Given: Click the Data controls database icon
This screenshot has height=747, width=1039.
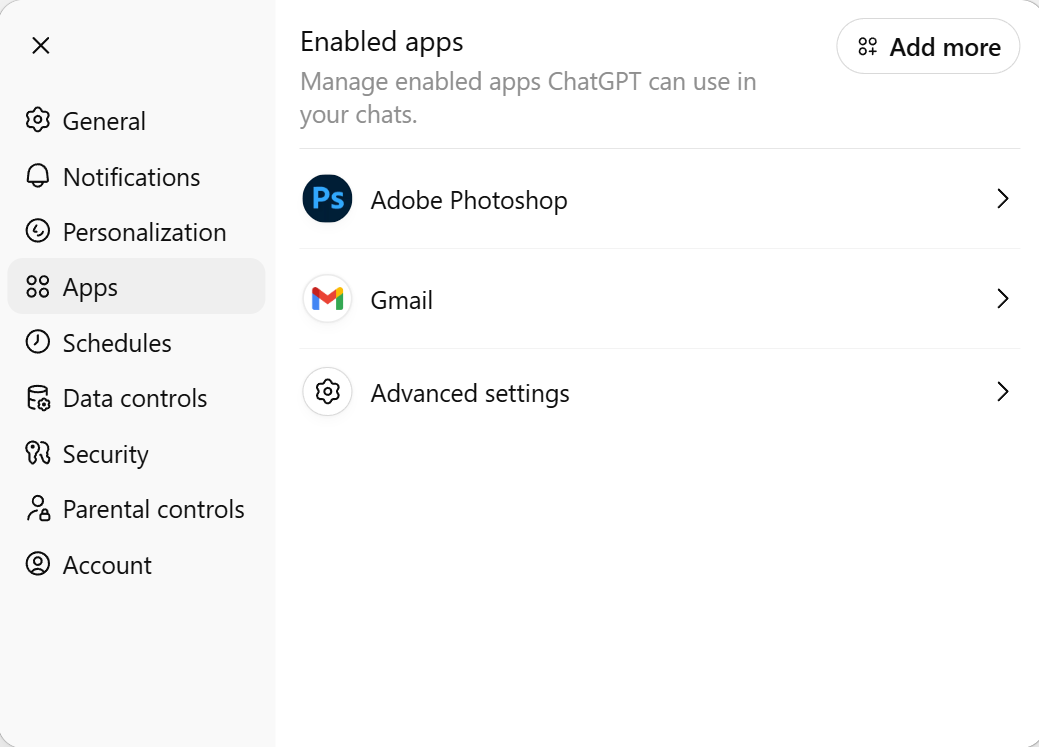Looking at the screenshot, I should pos(38,398).
